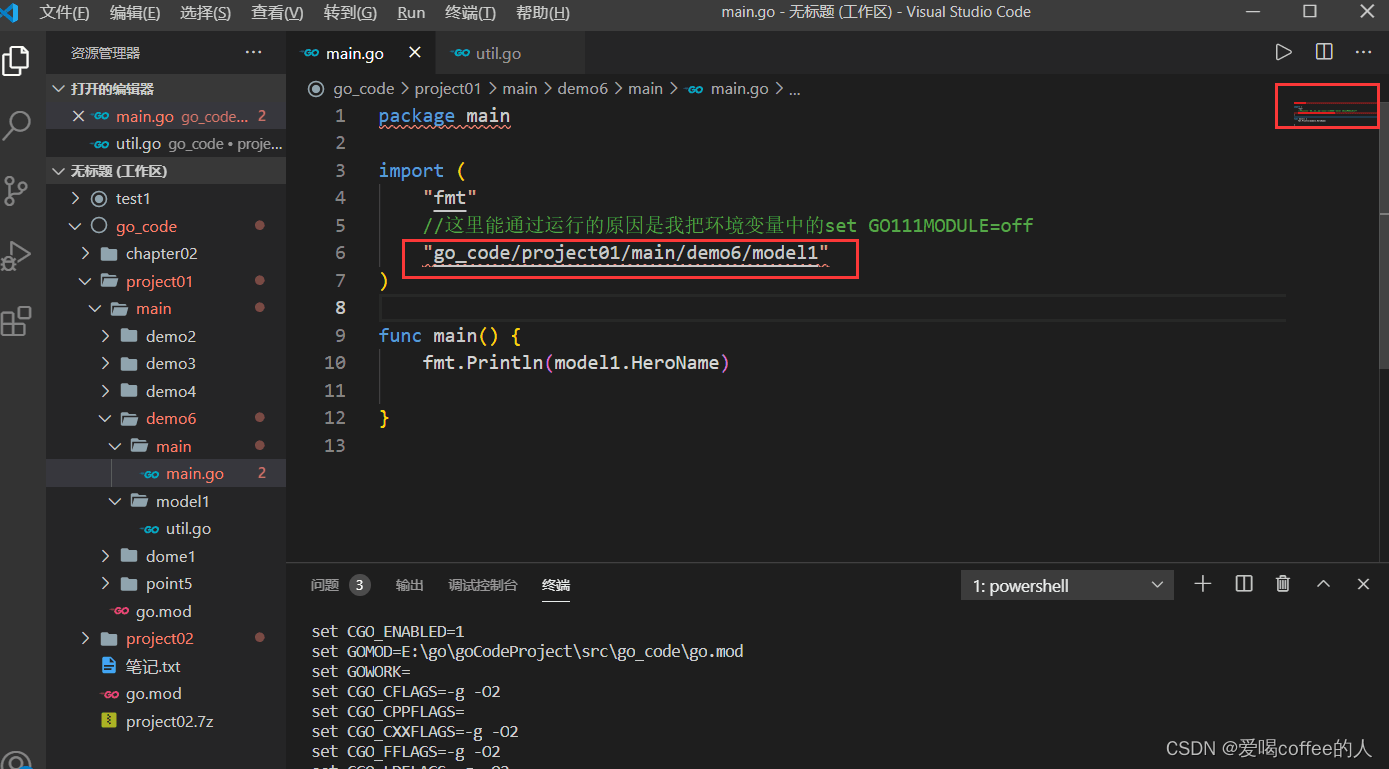Viewport: 1389px width, 769px height.
Task: Collapse the demo6 folder
Action: click(166, 418)
